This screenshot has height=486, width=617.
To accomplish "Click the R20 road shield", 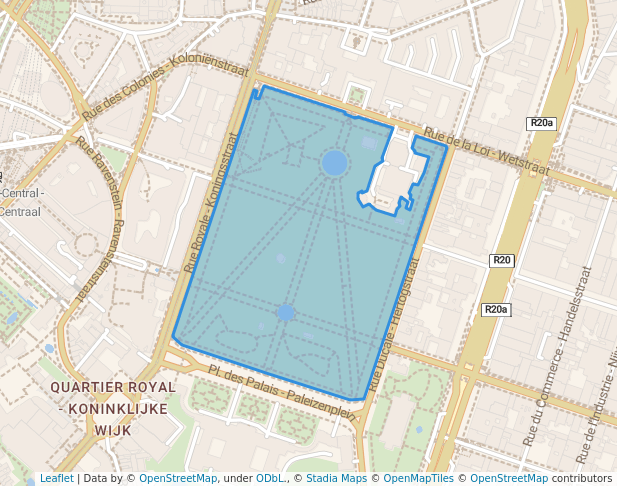I will pyautogui.click(x=502, y=260).
